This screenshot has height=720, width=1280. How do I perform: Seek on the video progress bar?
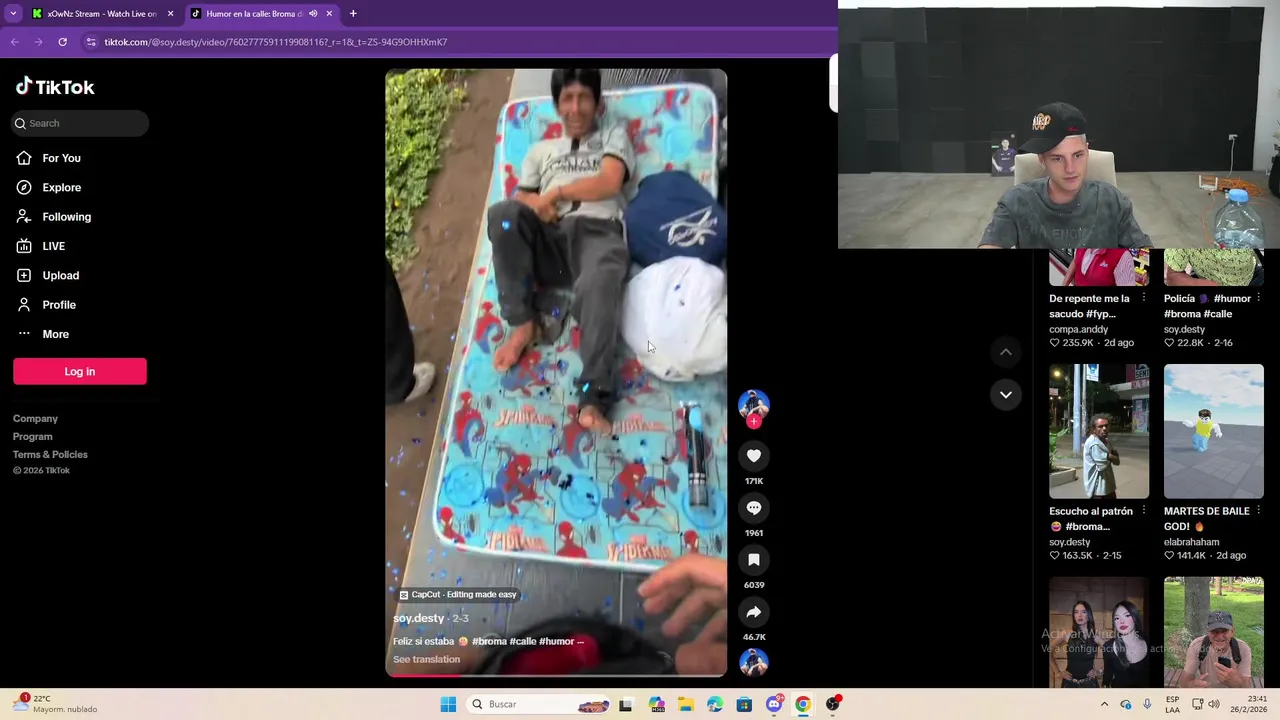click(556, 675)
